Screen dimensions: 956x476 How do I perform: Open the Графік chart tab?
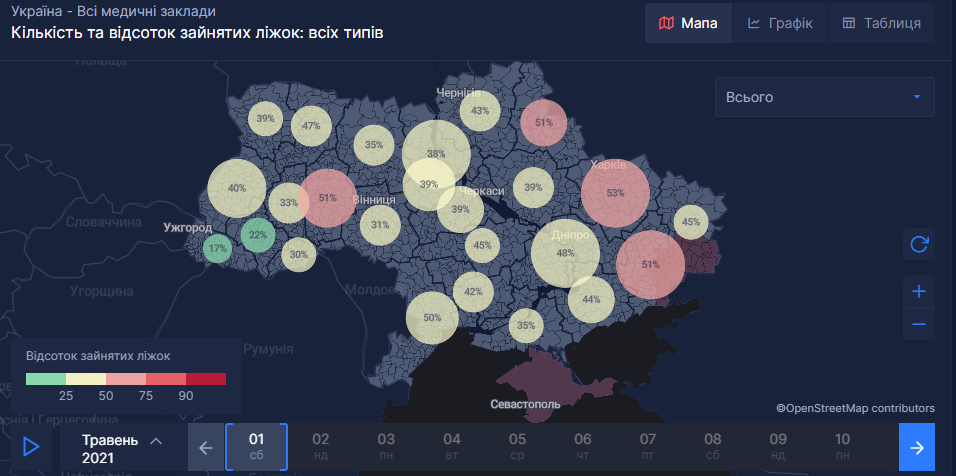pyautogui.click(x=780, y=23)
